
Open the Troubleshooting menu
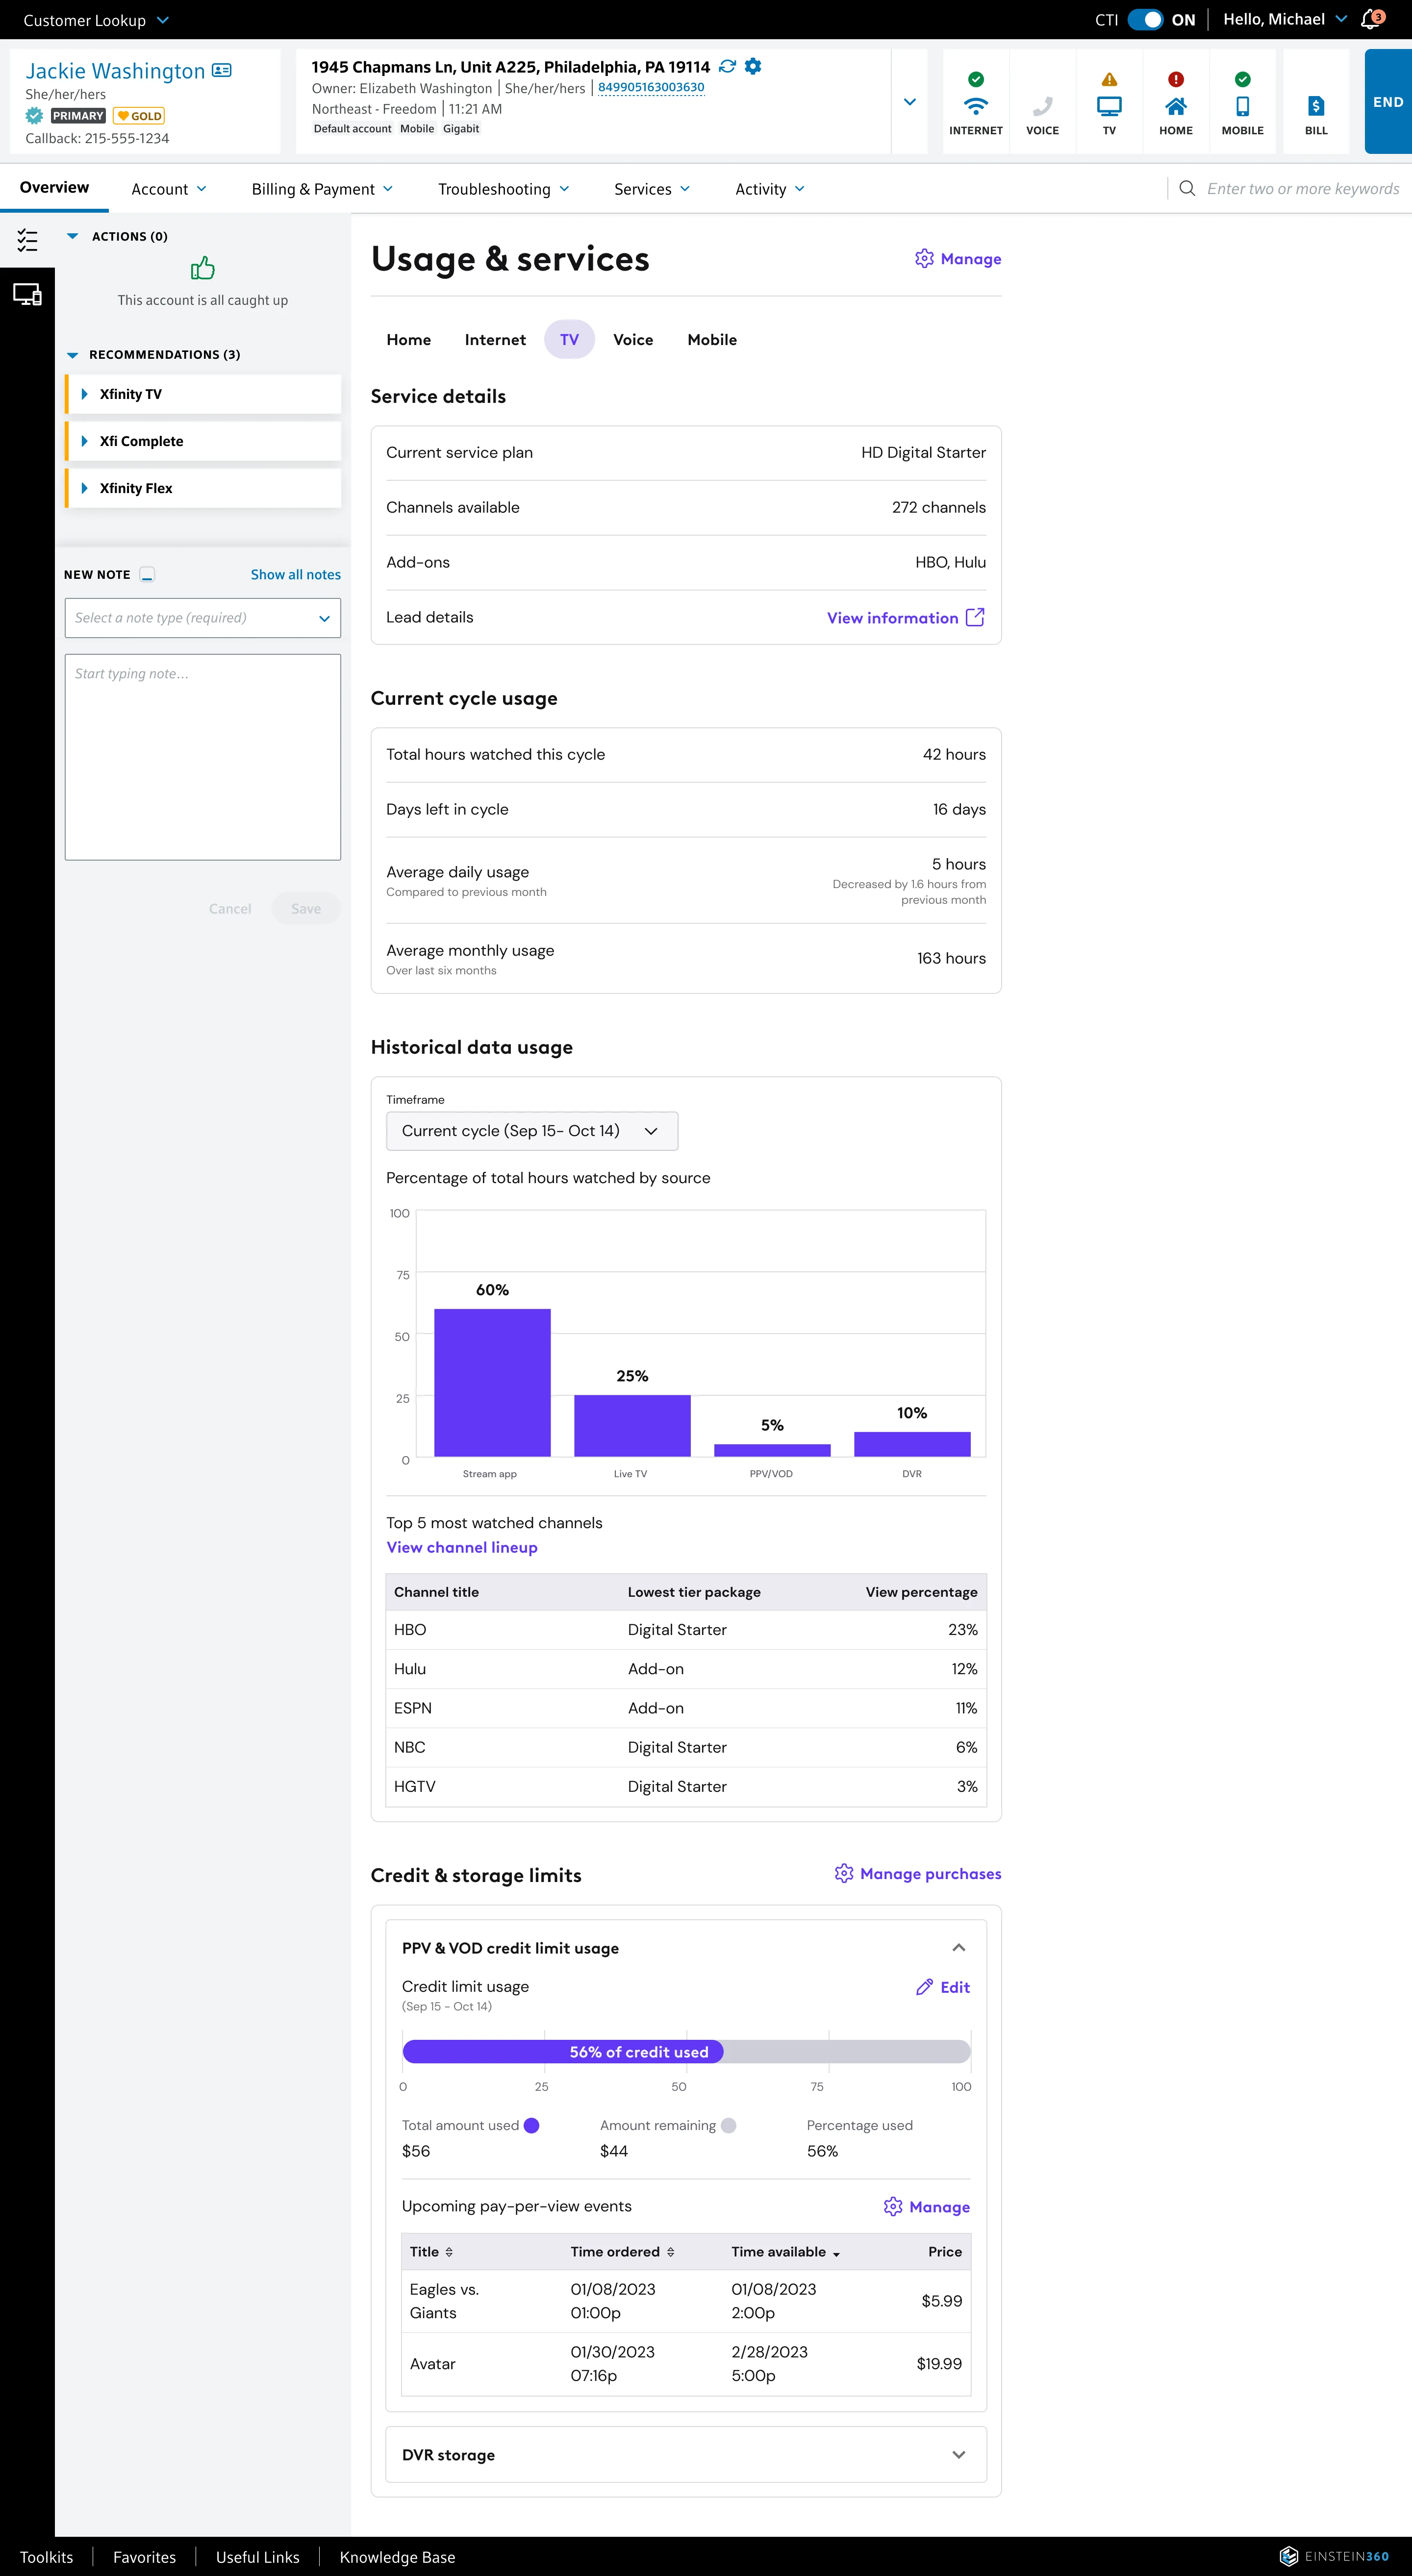point(504,189)
